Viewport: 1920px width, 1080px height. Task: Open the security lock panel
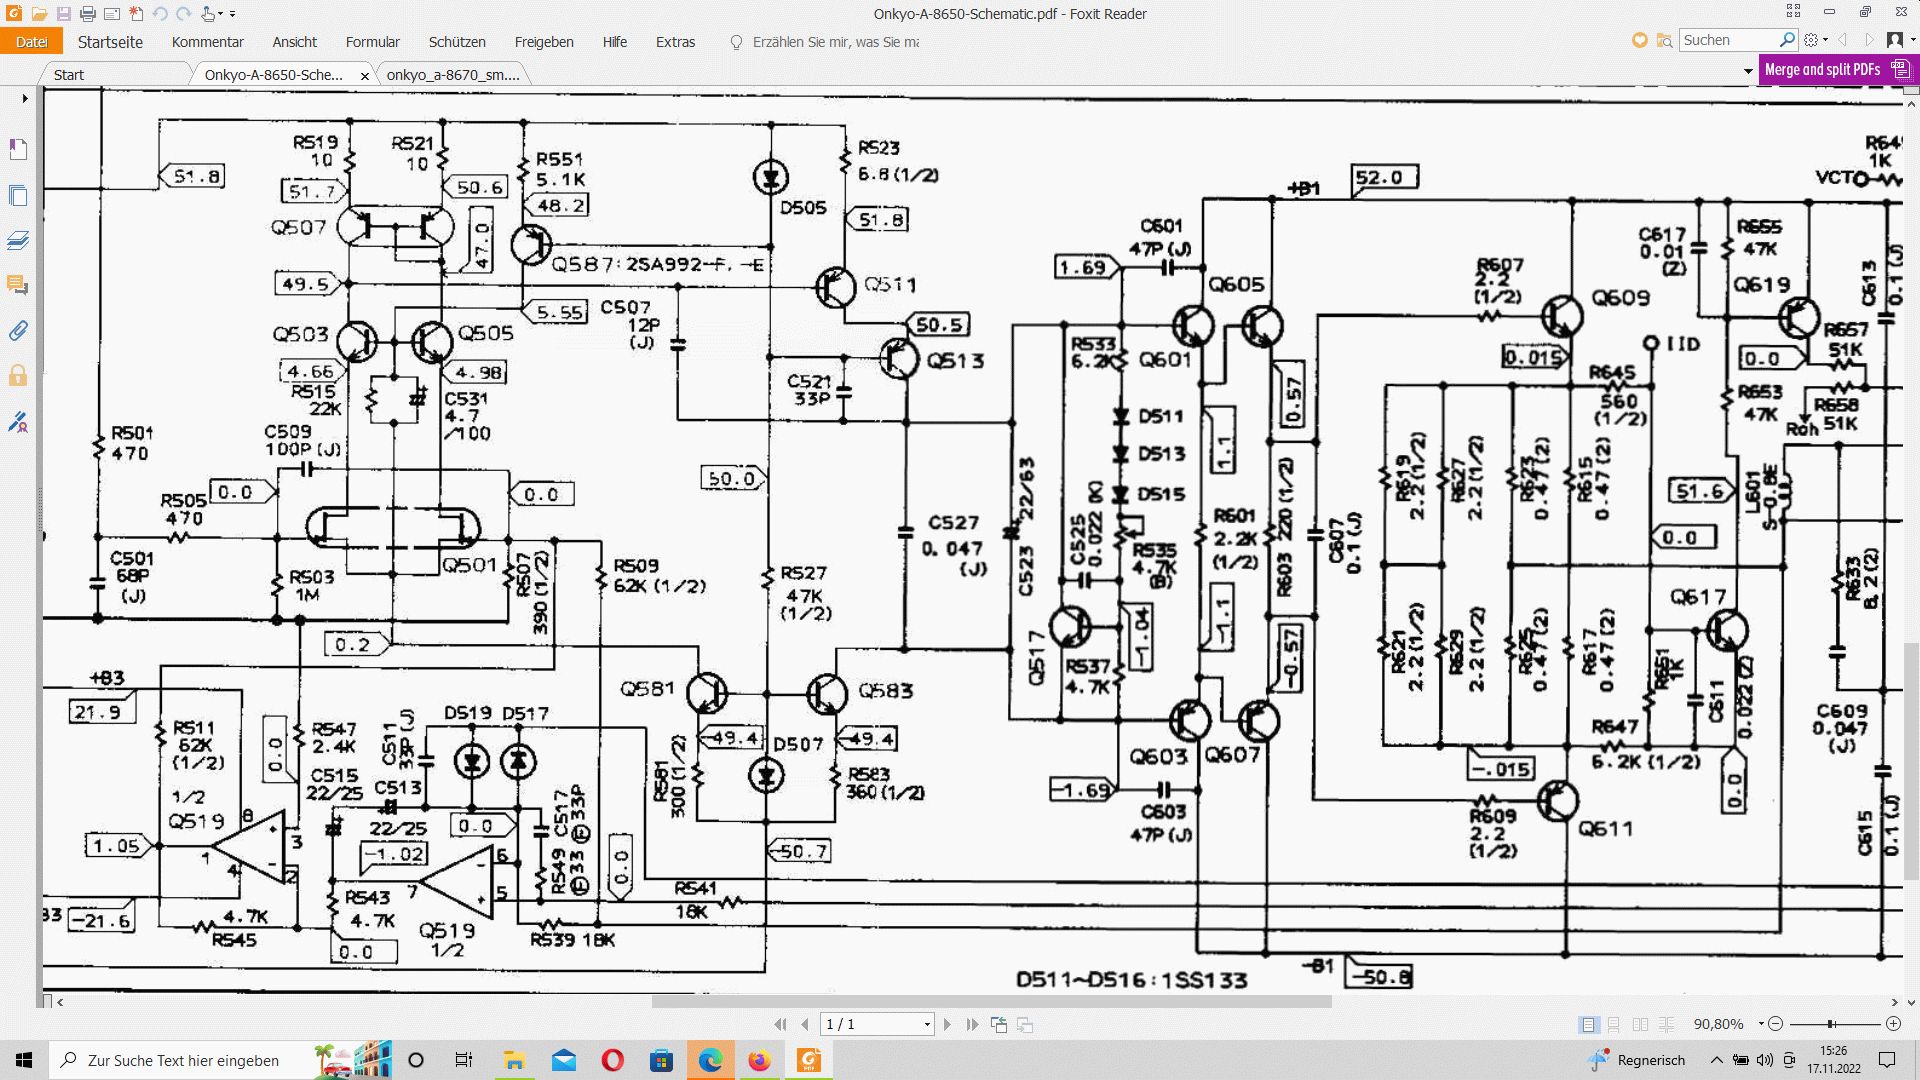click(18, 376)
